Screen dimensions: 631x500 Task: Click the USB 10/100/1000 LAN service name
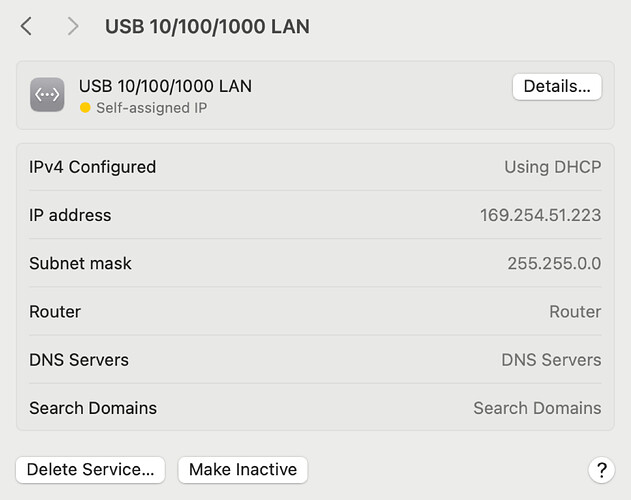pyautogui.click(x=165, y=86)
